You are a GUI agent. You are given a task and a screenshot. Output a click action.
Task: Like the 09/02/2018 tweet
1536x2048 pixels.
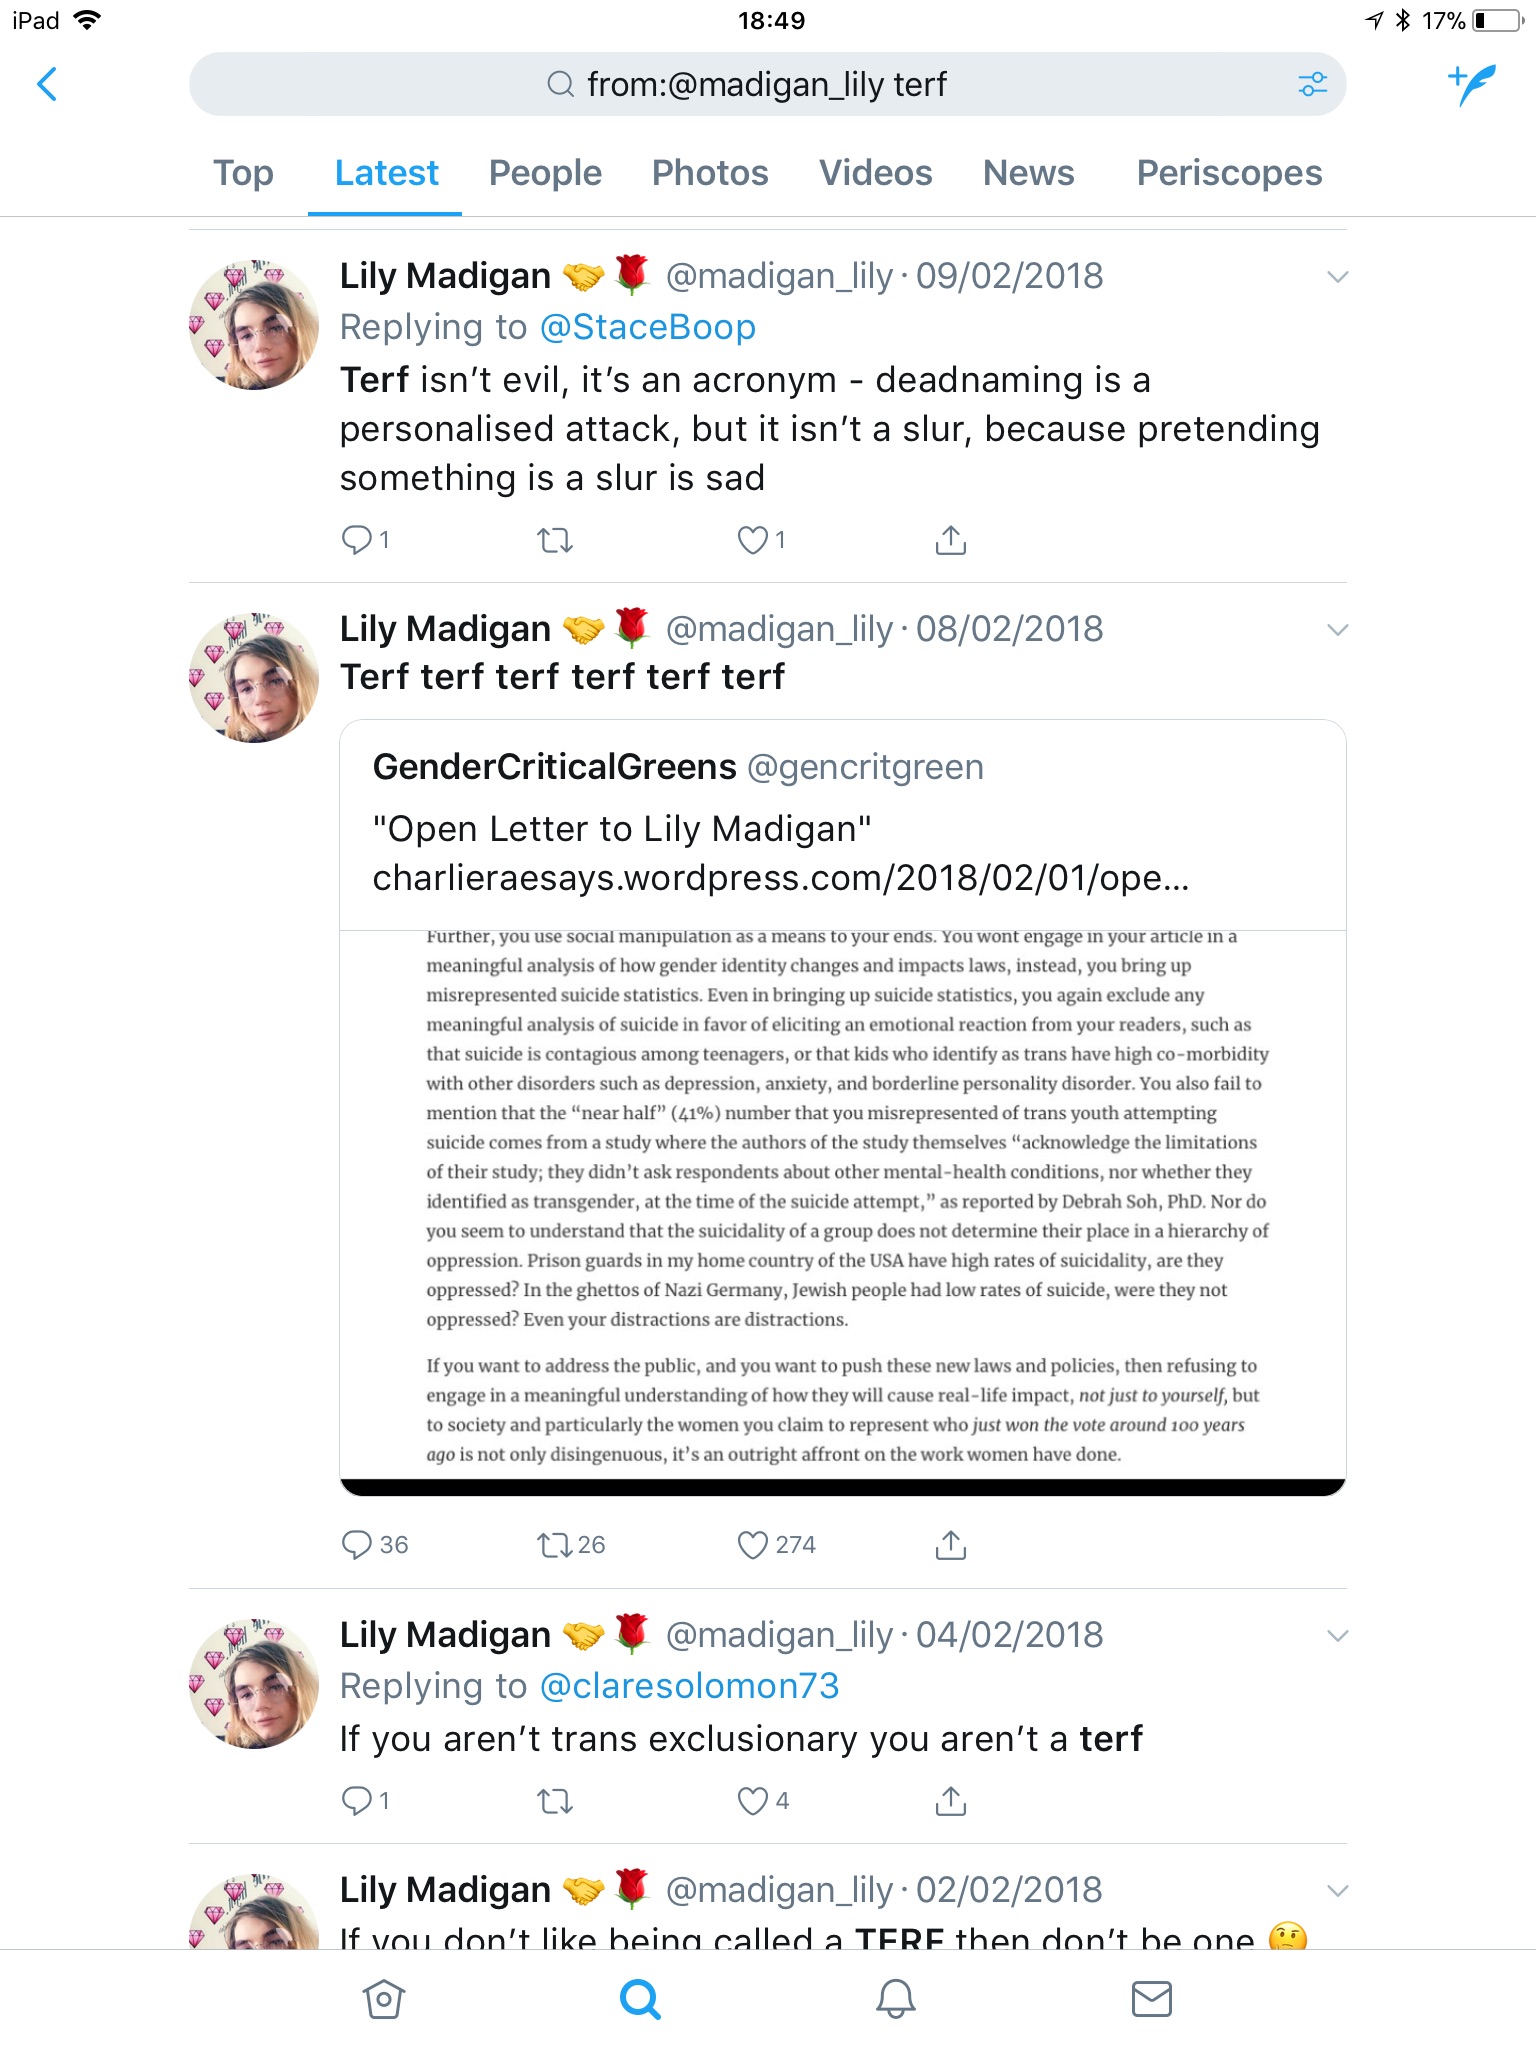point(752,540)
